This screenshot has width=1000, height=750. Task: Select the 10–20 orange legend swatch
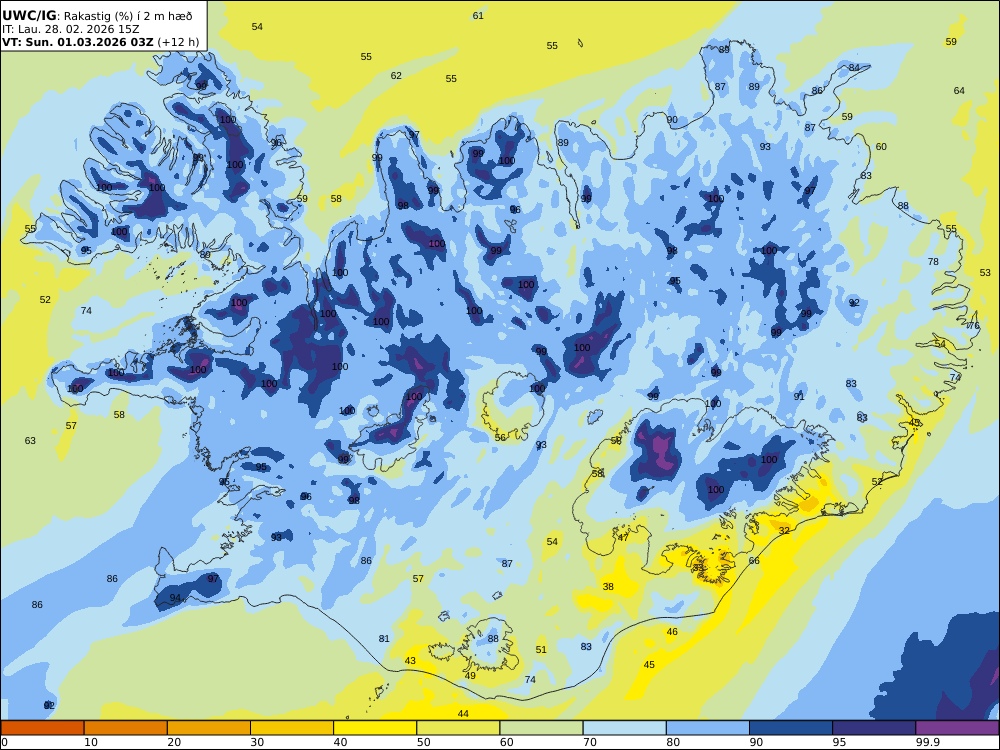126,728
